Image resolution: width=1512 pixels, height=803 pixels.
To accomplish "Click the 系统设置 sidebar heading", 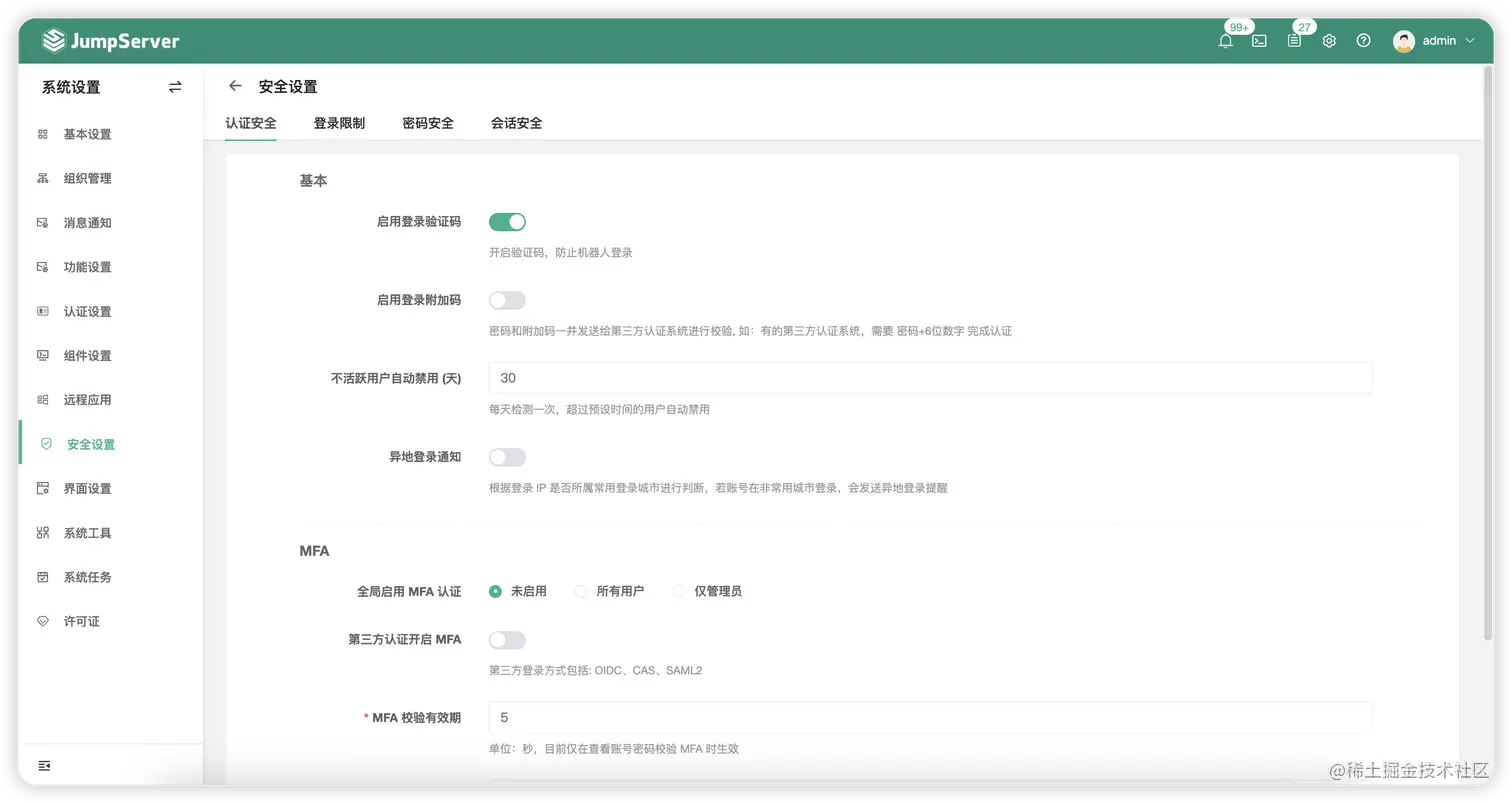I will point(71,88).
